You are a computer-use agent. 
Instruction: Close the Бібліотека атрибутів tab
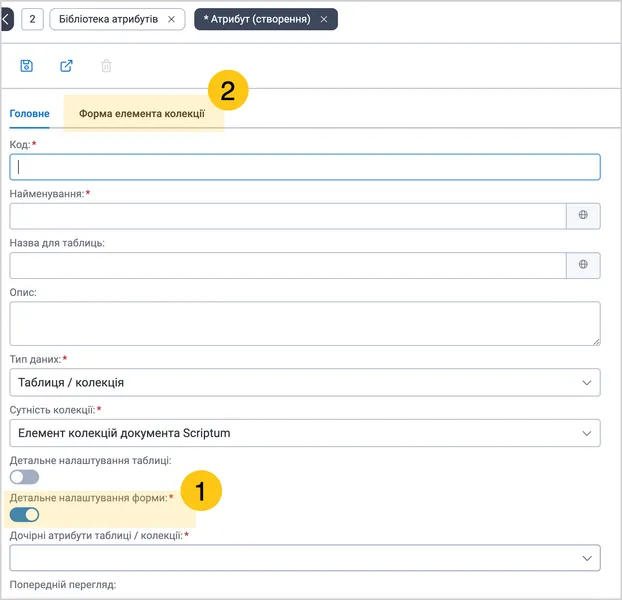coord(171,19)
